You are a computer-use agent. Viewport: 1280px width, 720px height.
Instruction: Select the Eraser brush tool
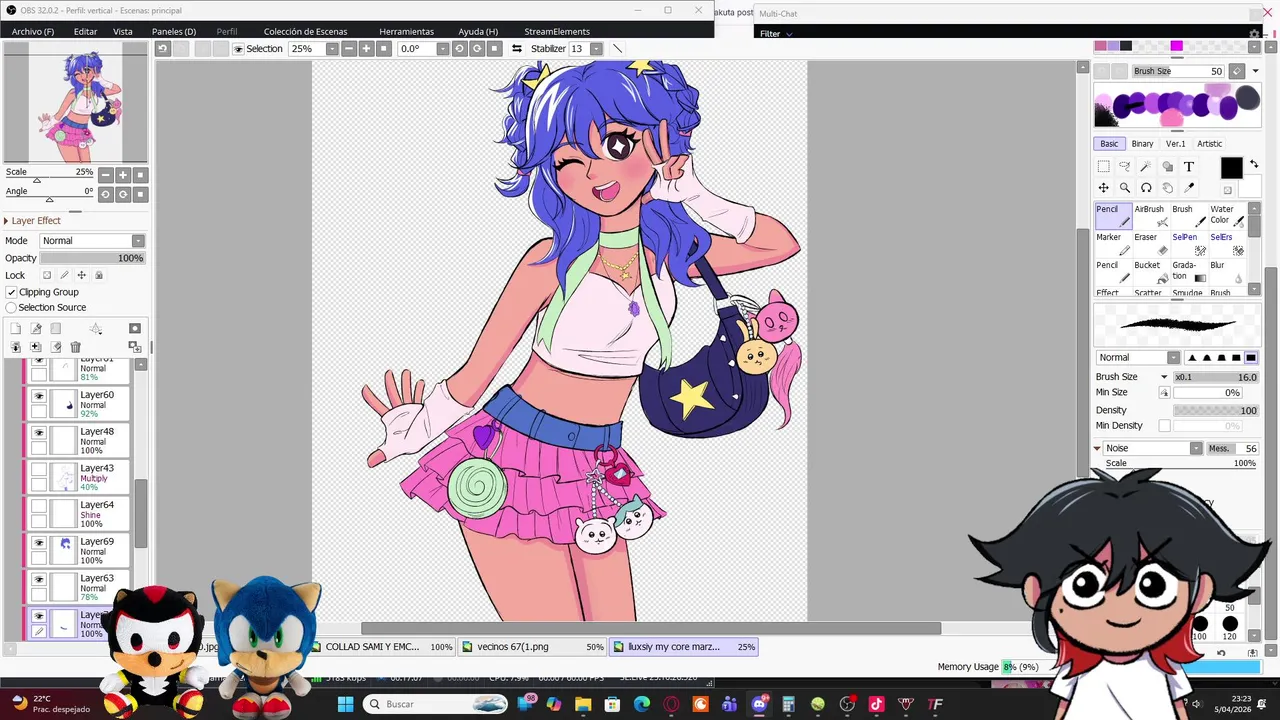pyautogui.click(x=1151, y=243)
